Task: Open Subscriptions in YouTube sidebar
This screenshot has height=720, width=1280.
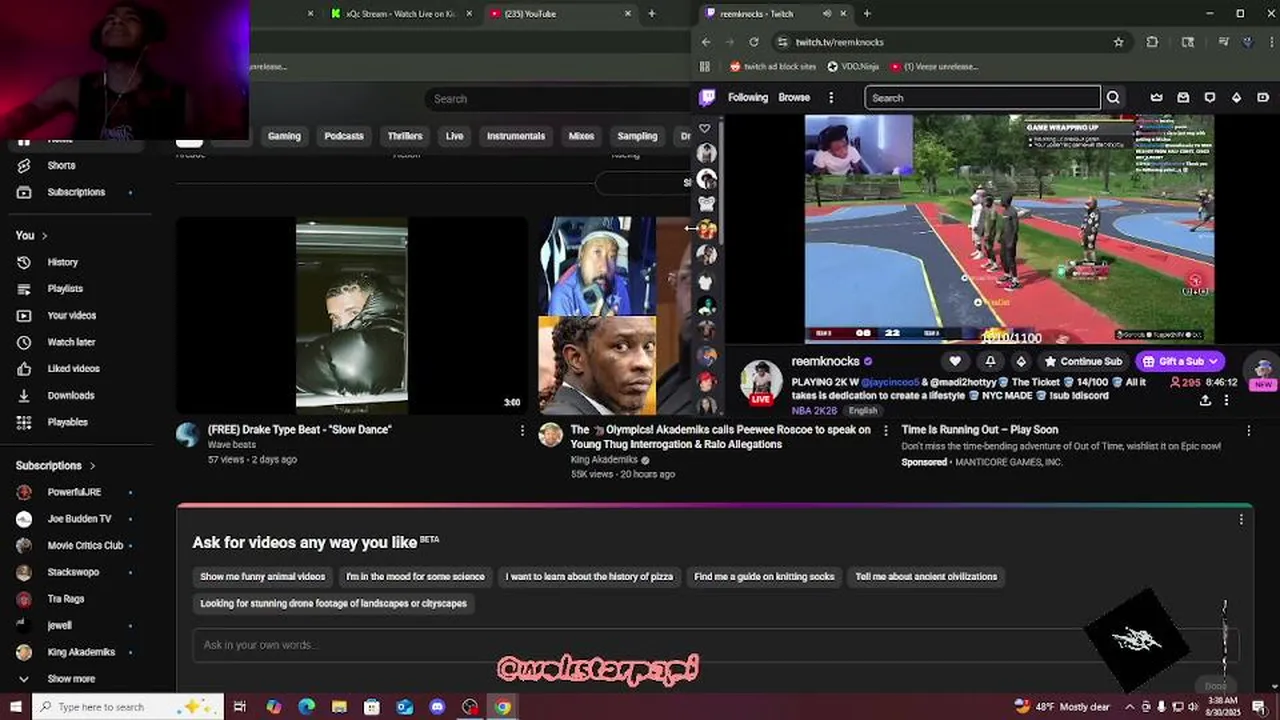Action: [x=75, y=192]
